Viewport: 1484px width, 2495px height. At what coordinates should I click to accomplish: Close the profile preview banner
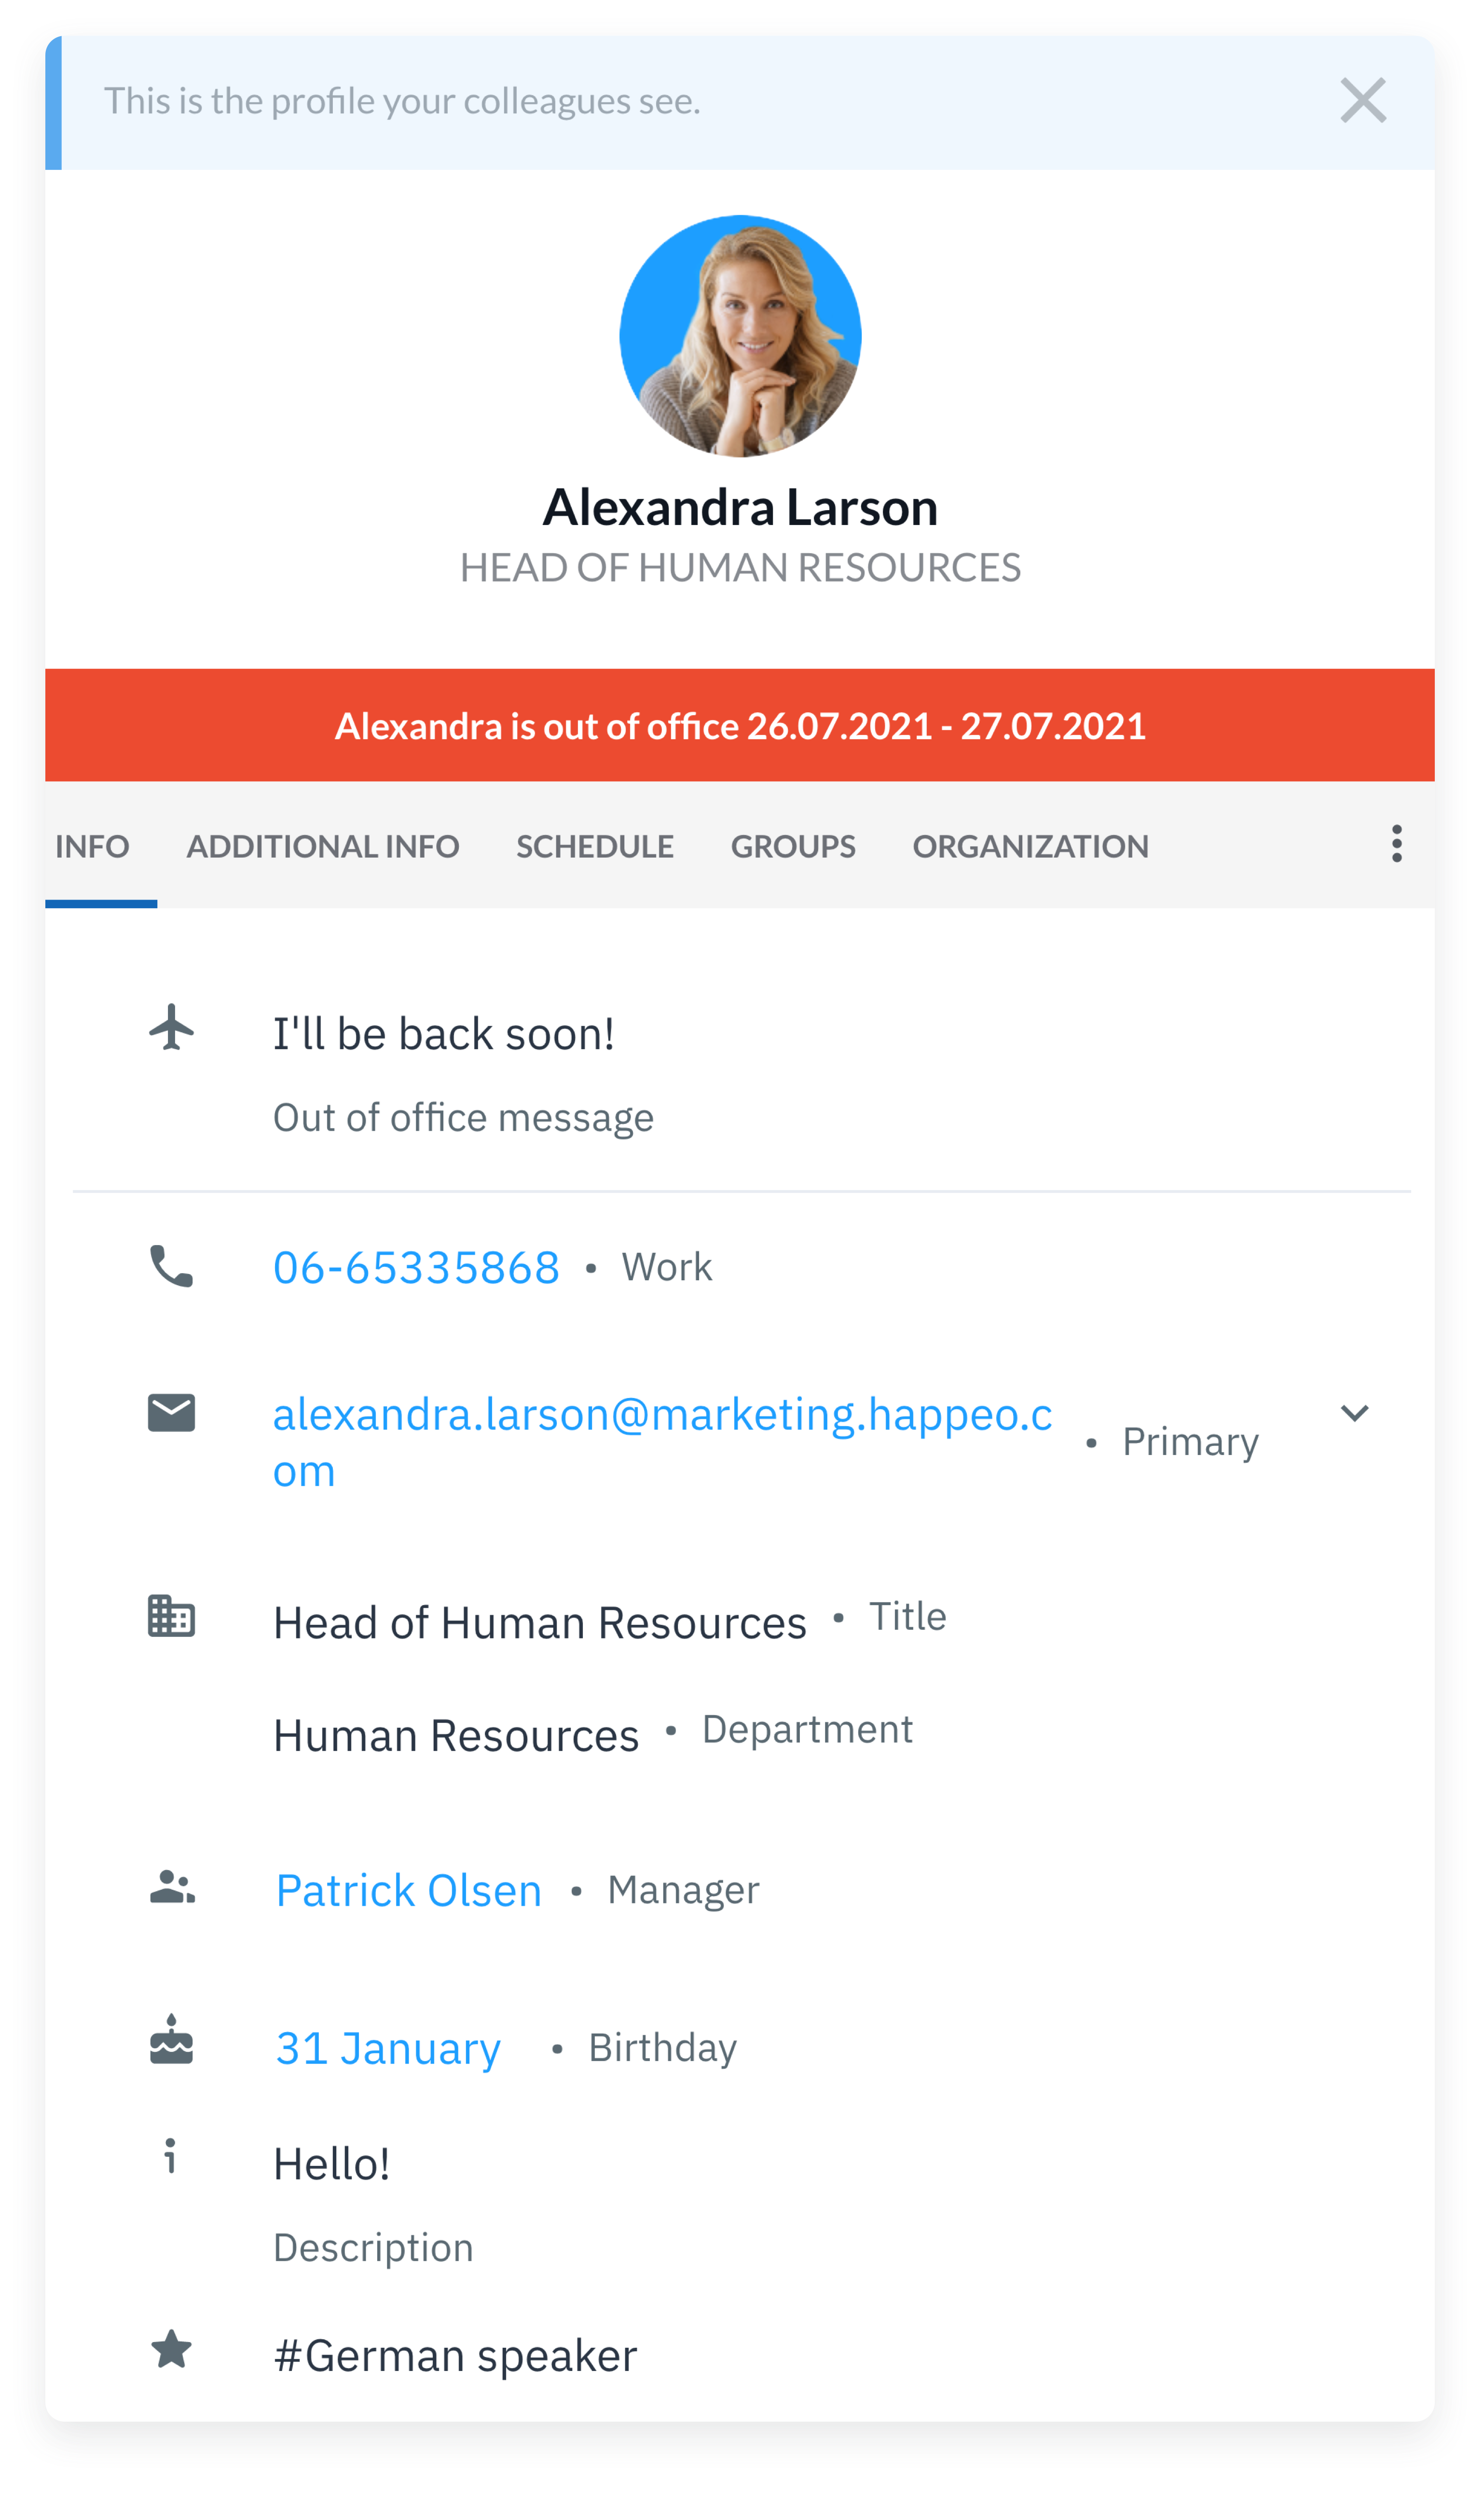pos(1362,101)
